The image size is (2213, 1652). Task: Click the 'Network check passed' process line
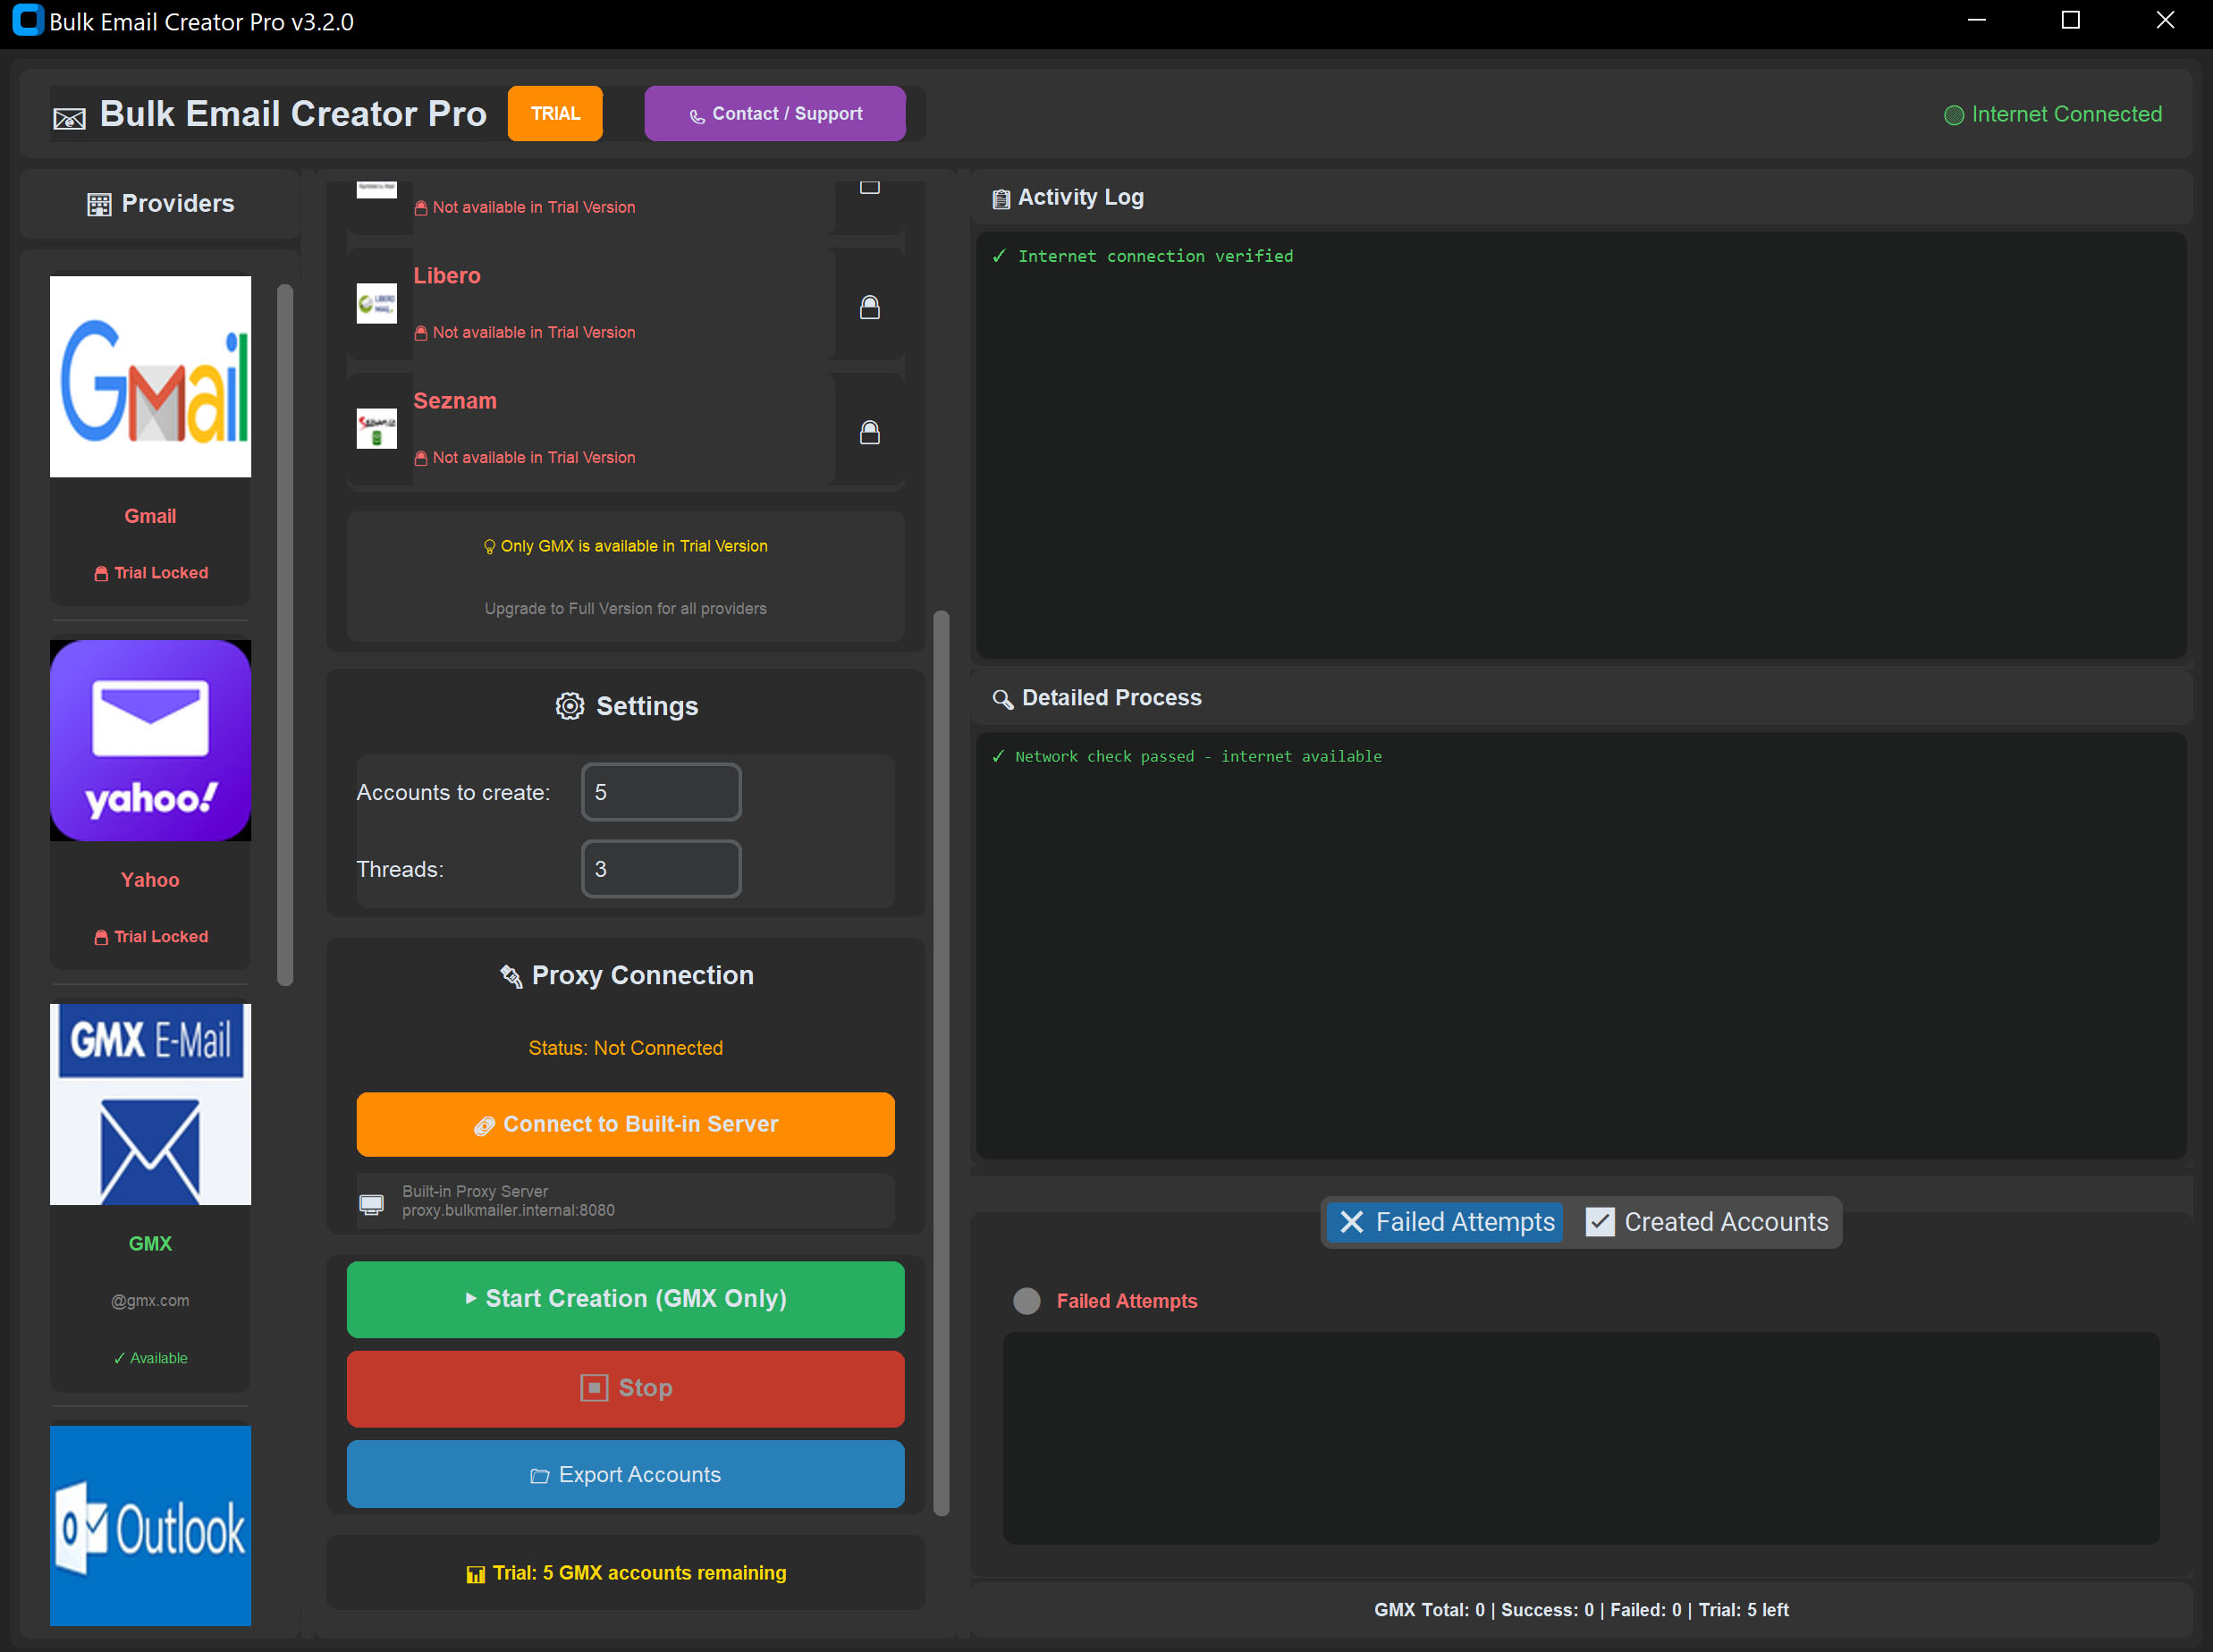pyautogui.click(x=1198, y=757)
